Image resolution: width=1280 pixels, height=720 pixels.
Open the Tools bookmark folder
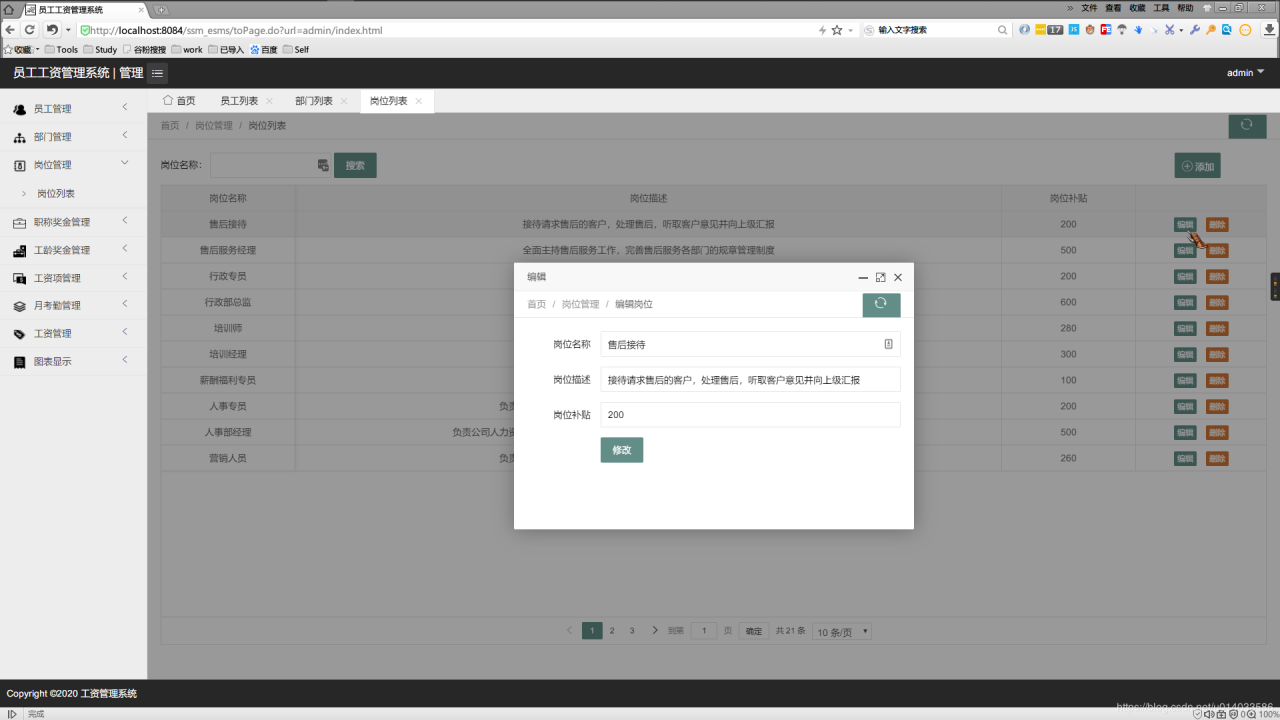point(61,49)
